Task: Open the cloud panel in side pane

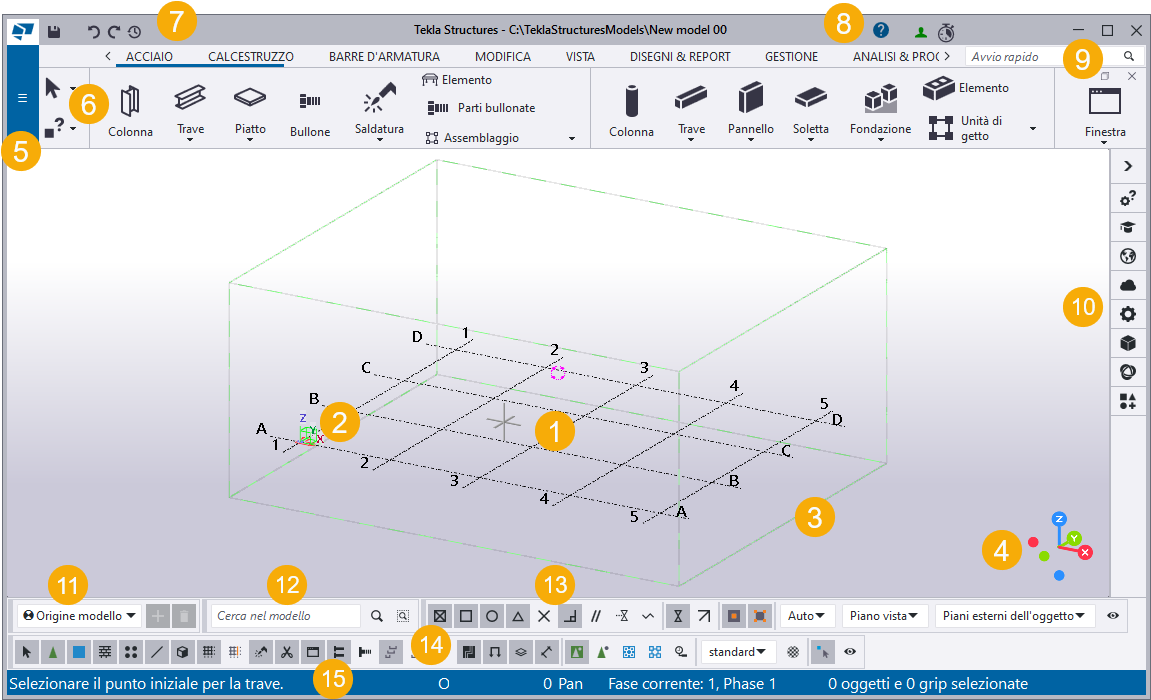Action: (x=1128, y=285)
